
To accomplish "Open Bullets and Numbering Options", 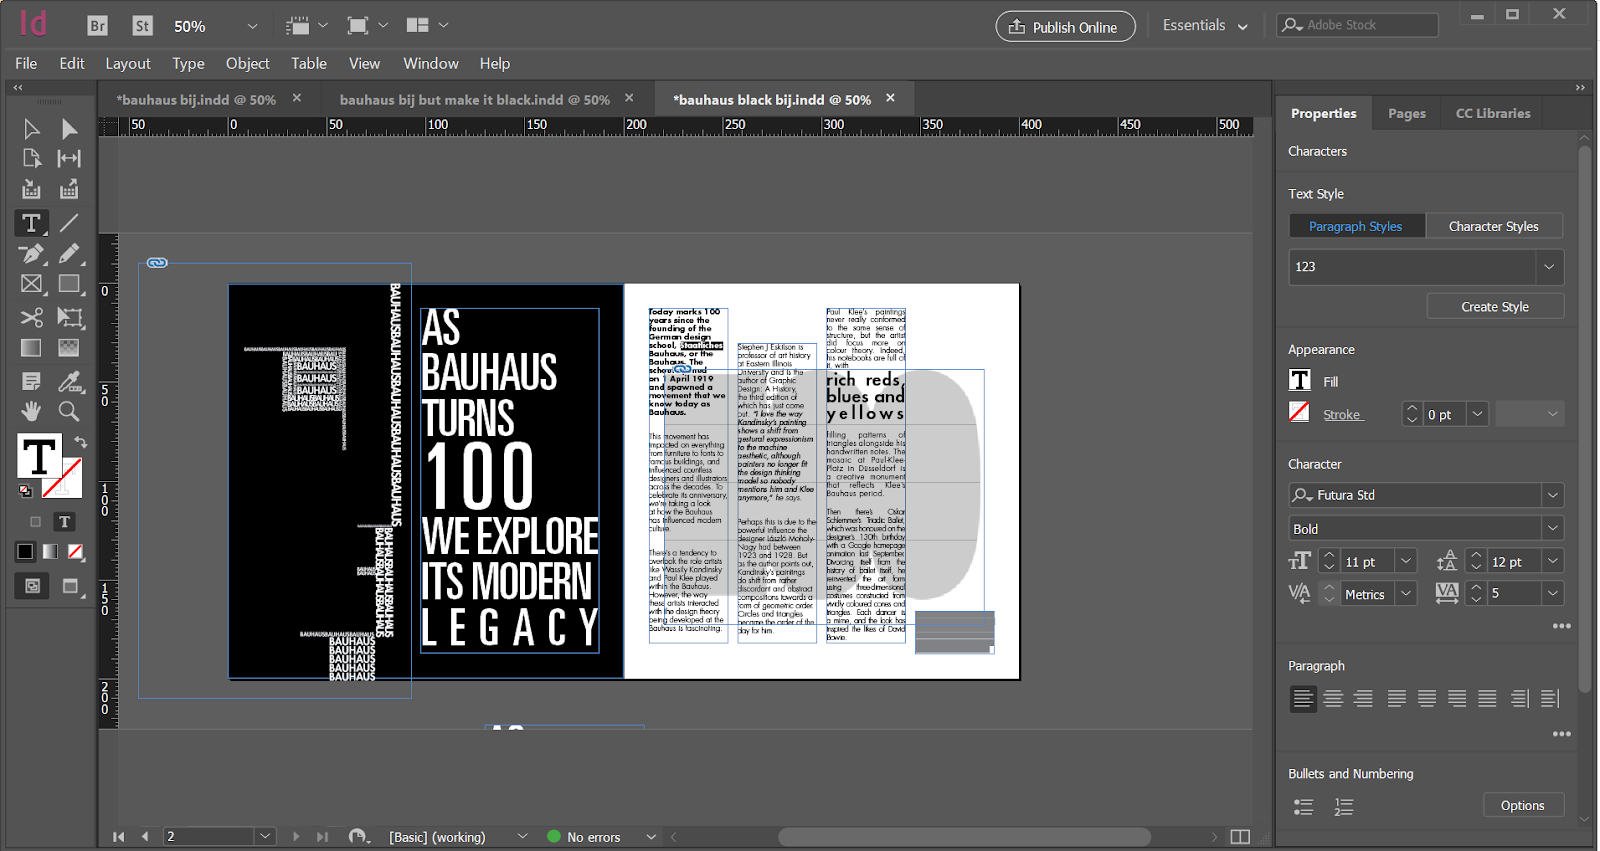I will (x=1523, y=806).
